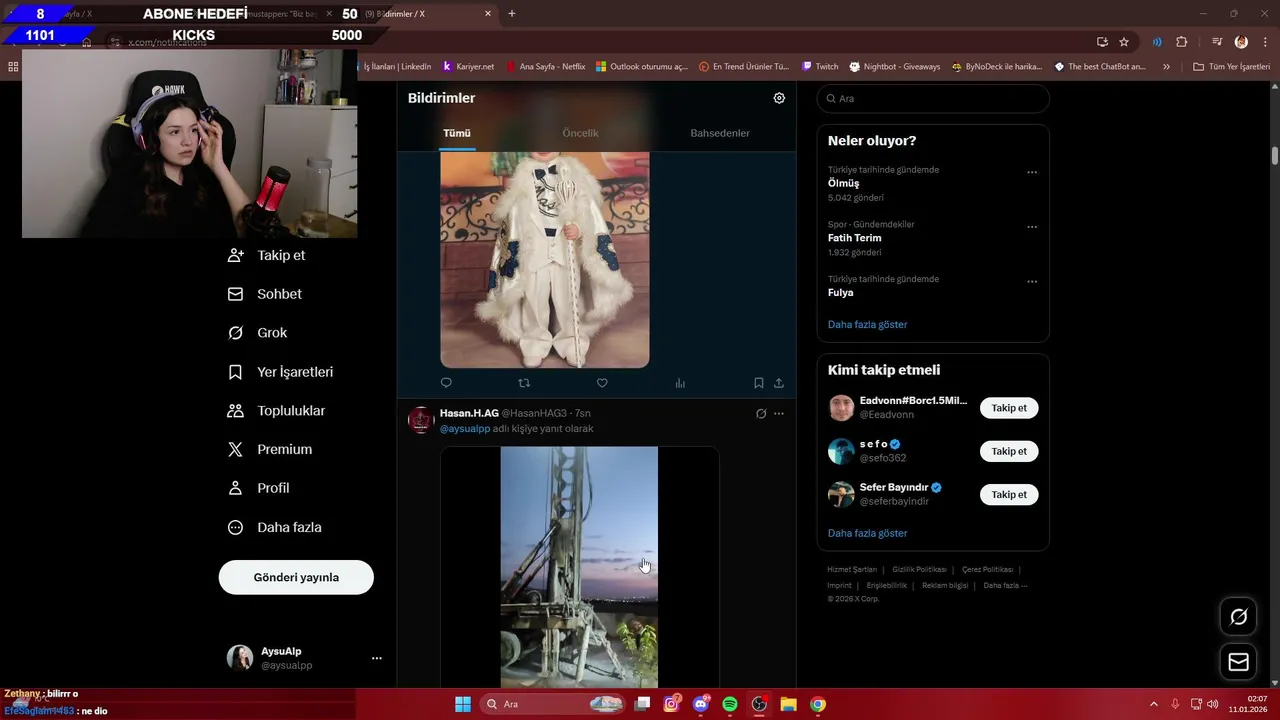This screenshot has height=720, width=1280.
Task: Click the repost icon under the photo post
Action: tap(524, 383)
